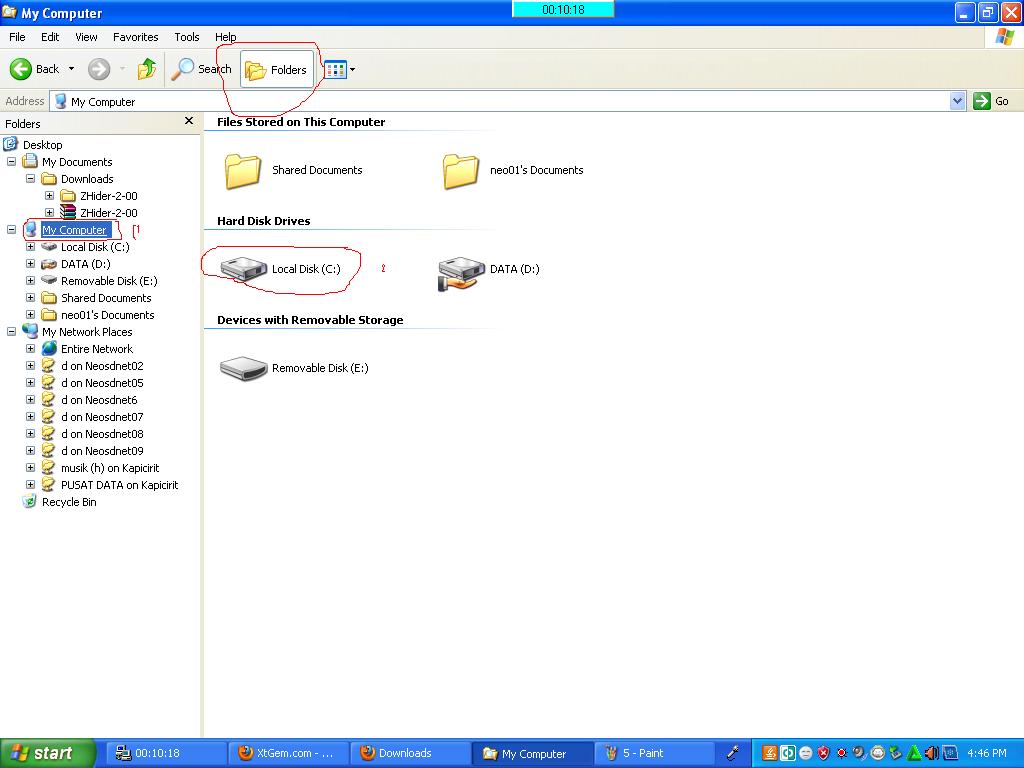
Task: Select Desktop in folder tree
Action: click(x=42, y=145)
